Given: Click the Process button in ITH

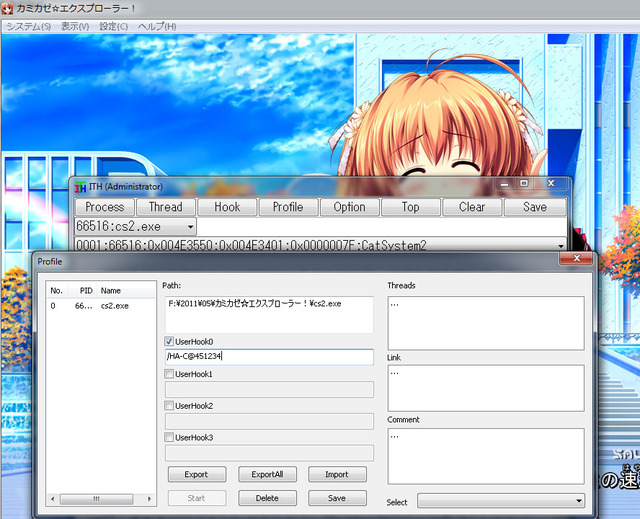Looking at the screenshot, I should pos(105,207).
